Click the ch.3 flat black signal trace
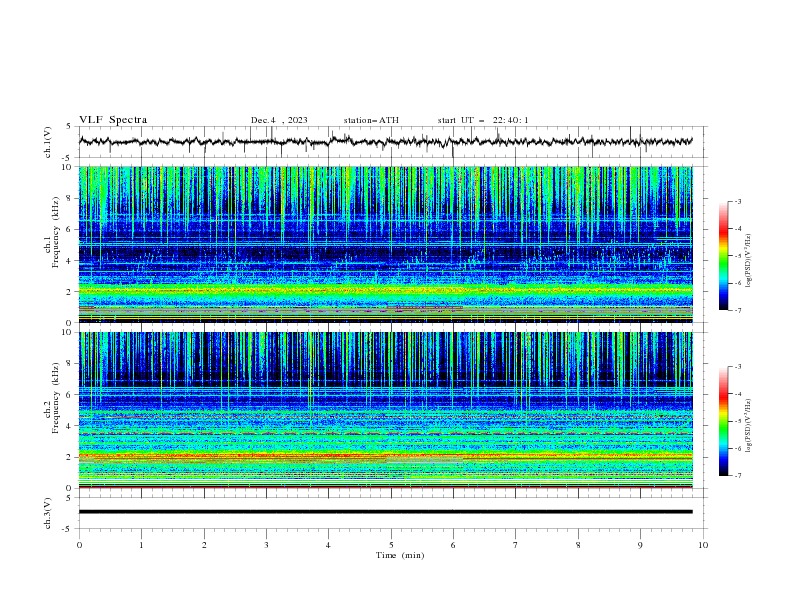Viewport: 792px width, 612px height. (385, 512)
